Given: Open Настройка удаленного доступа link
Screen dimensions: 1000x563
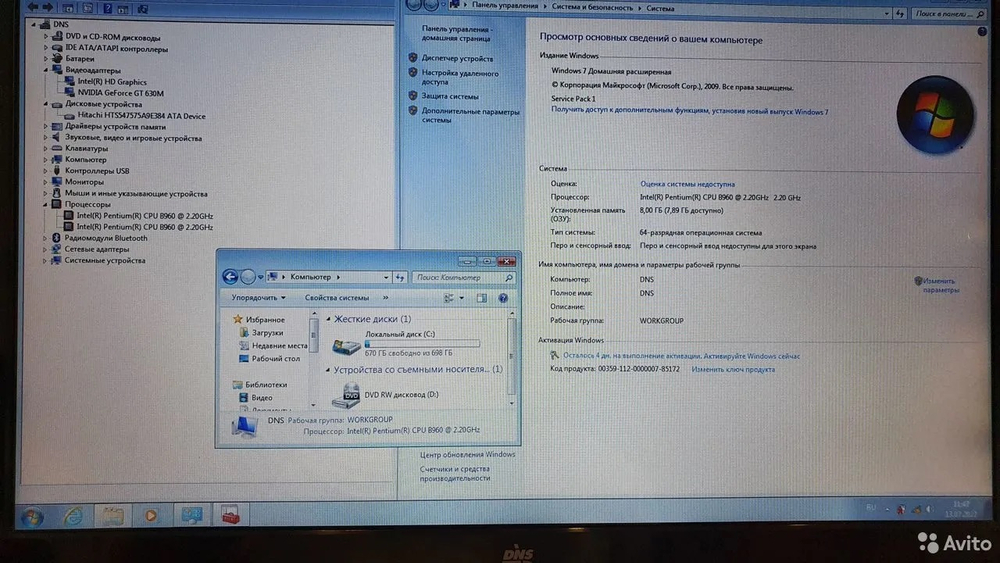Looking at the screenshot, I should 460,78.
